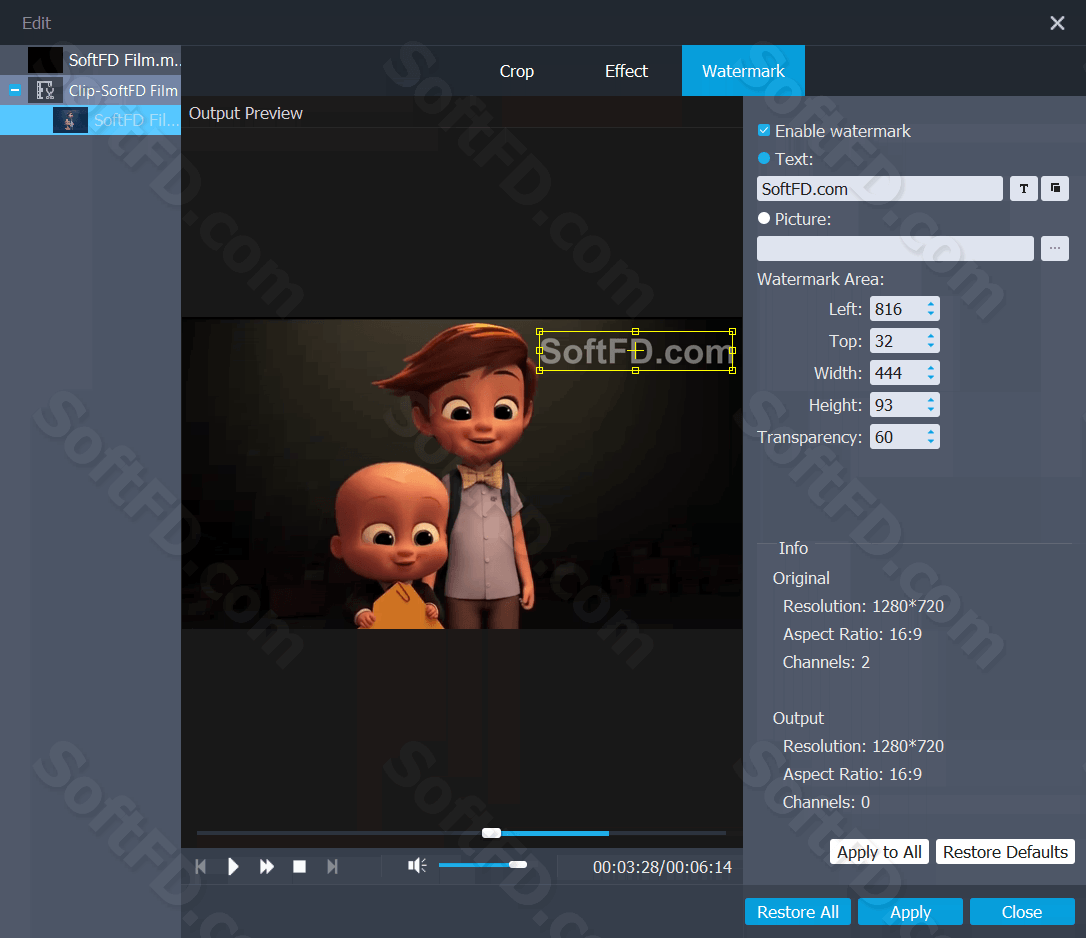
Task: Switch to the Crop tab
Action: coord(517,71)
